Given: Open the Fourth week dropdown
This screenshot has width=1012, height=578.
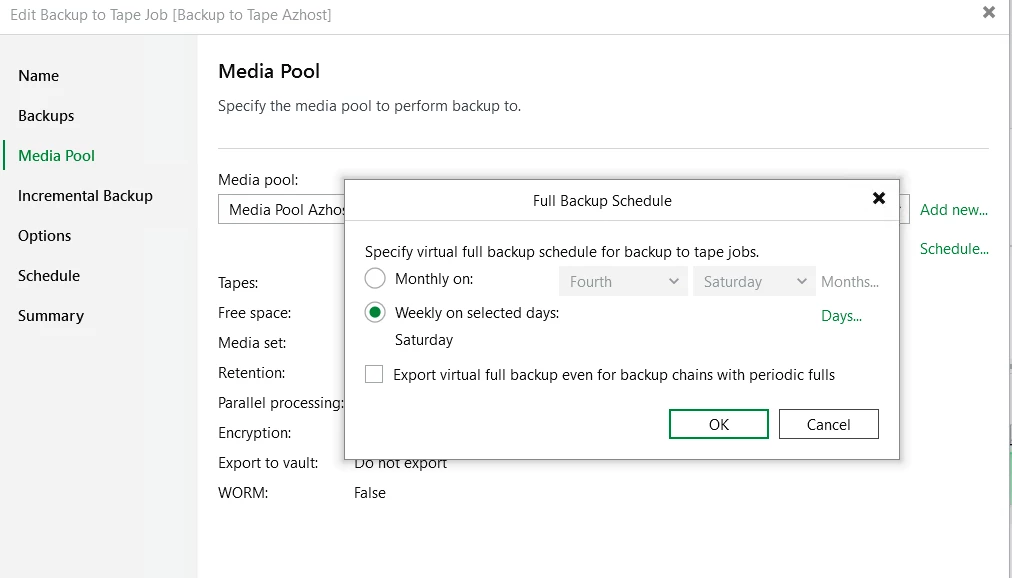Looking at the screenshot, I should [623, 282].
